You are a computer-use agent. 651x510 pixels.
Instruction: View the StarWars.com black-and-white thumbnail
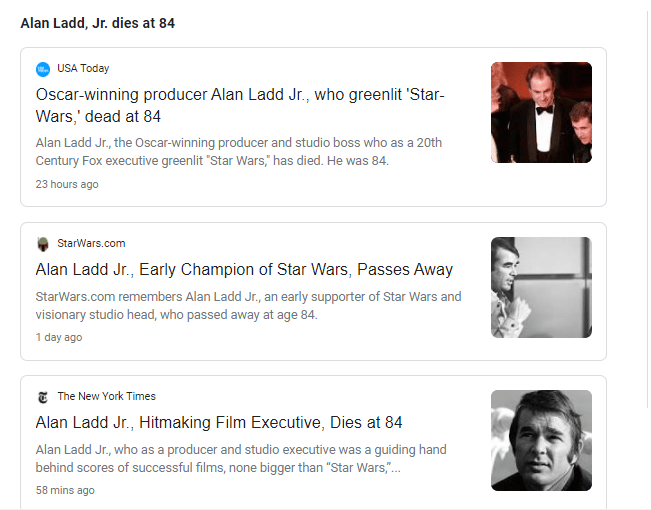[541, 287]
